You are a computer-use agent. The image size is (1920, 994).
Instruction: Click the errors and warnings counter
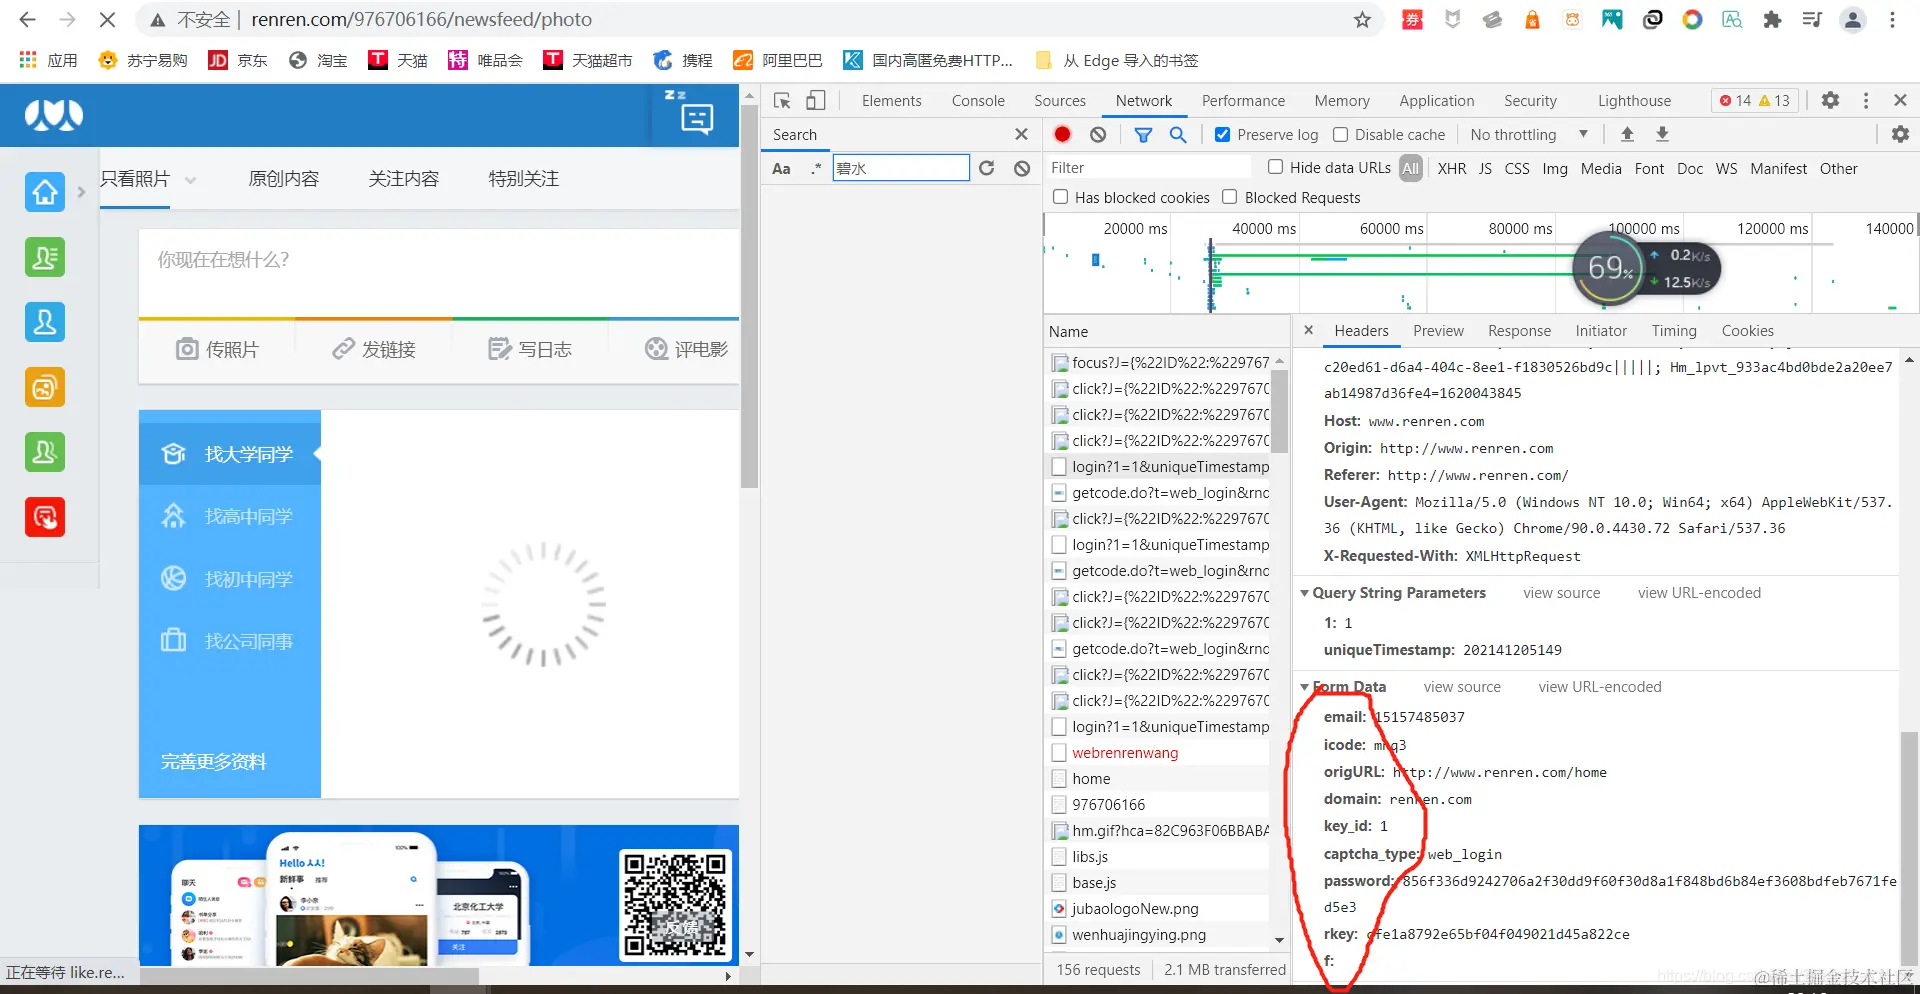(x=1755, y=100)
